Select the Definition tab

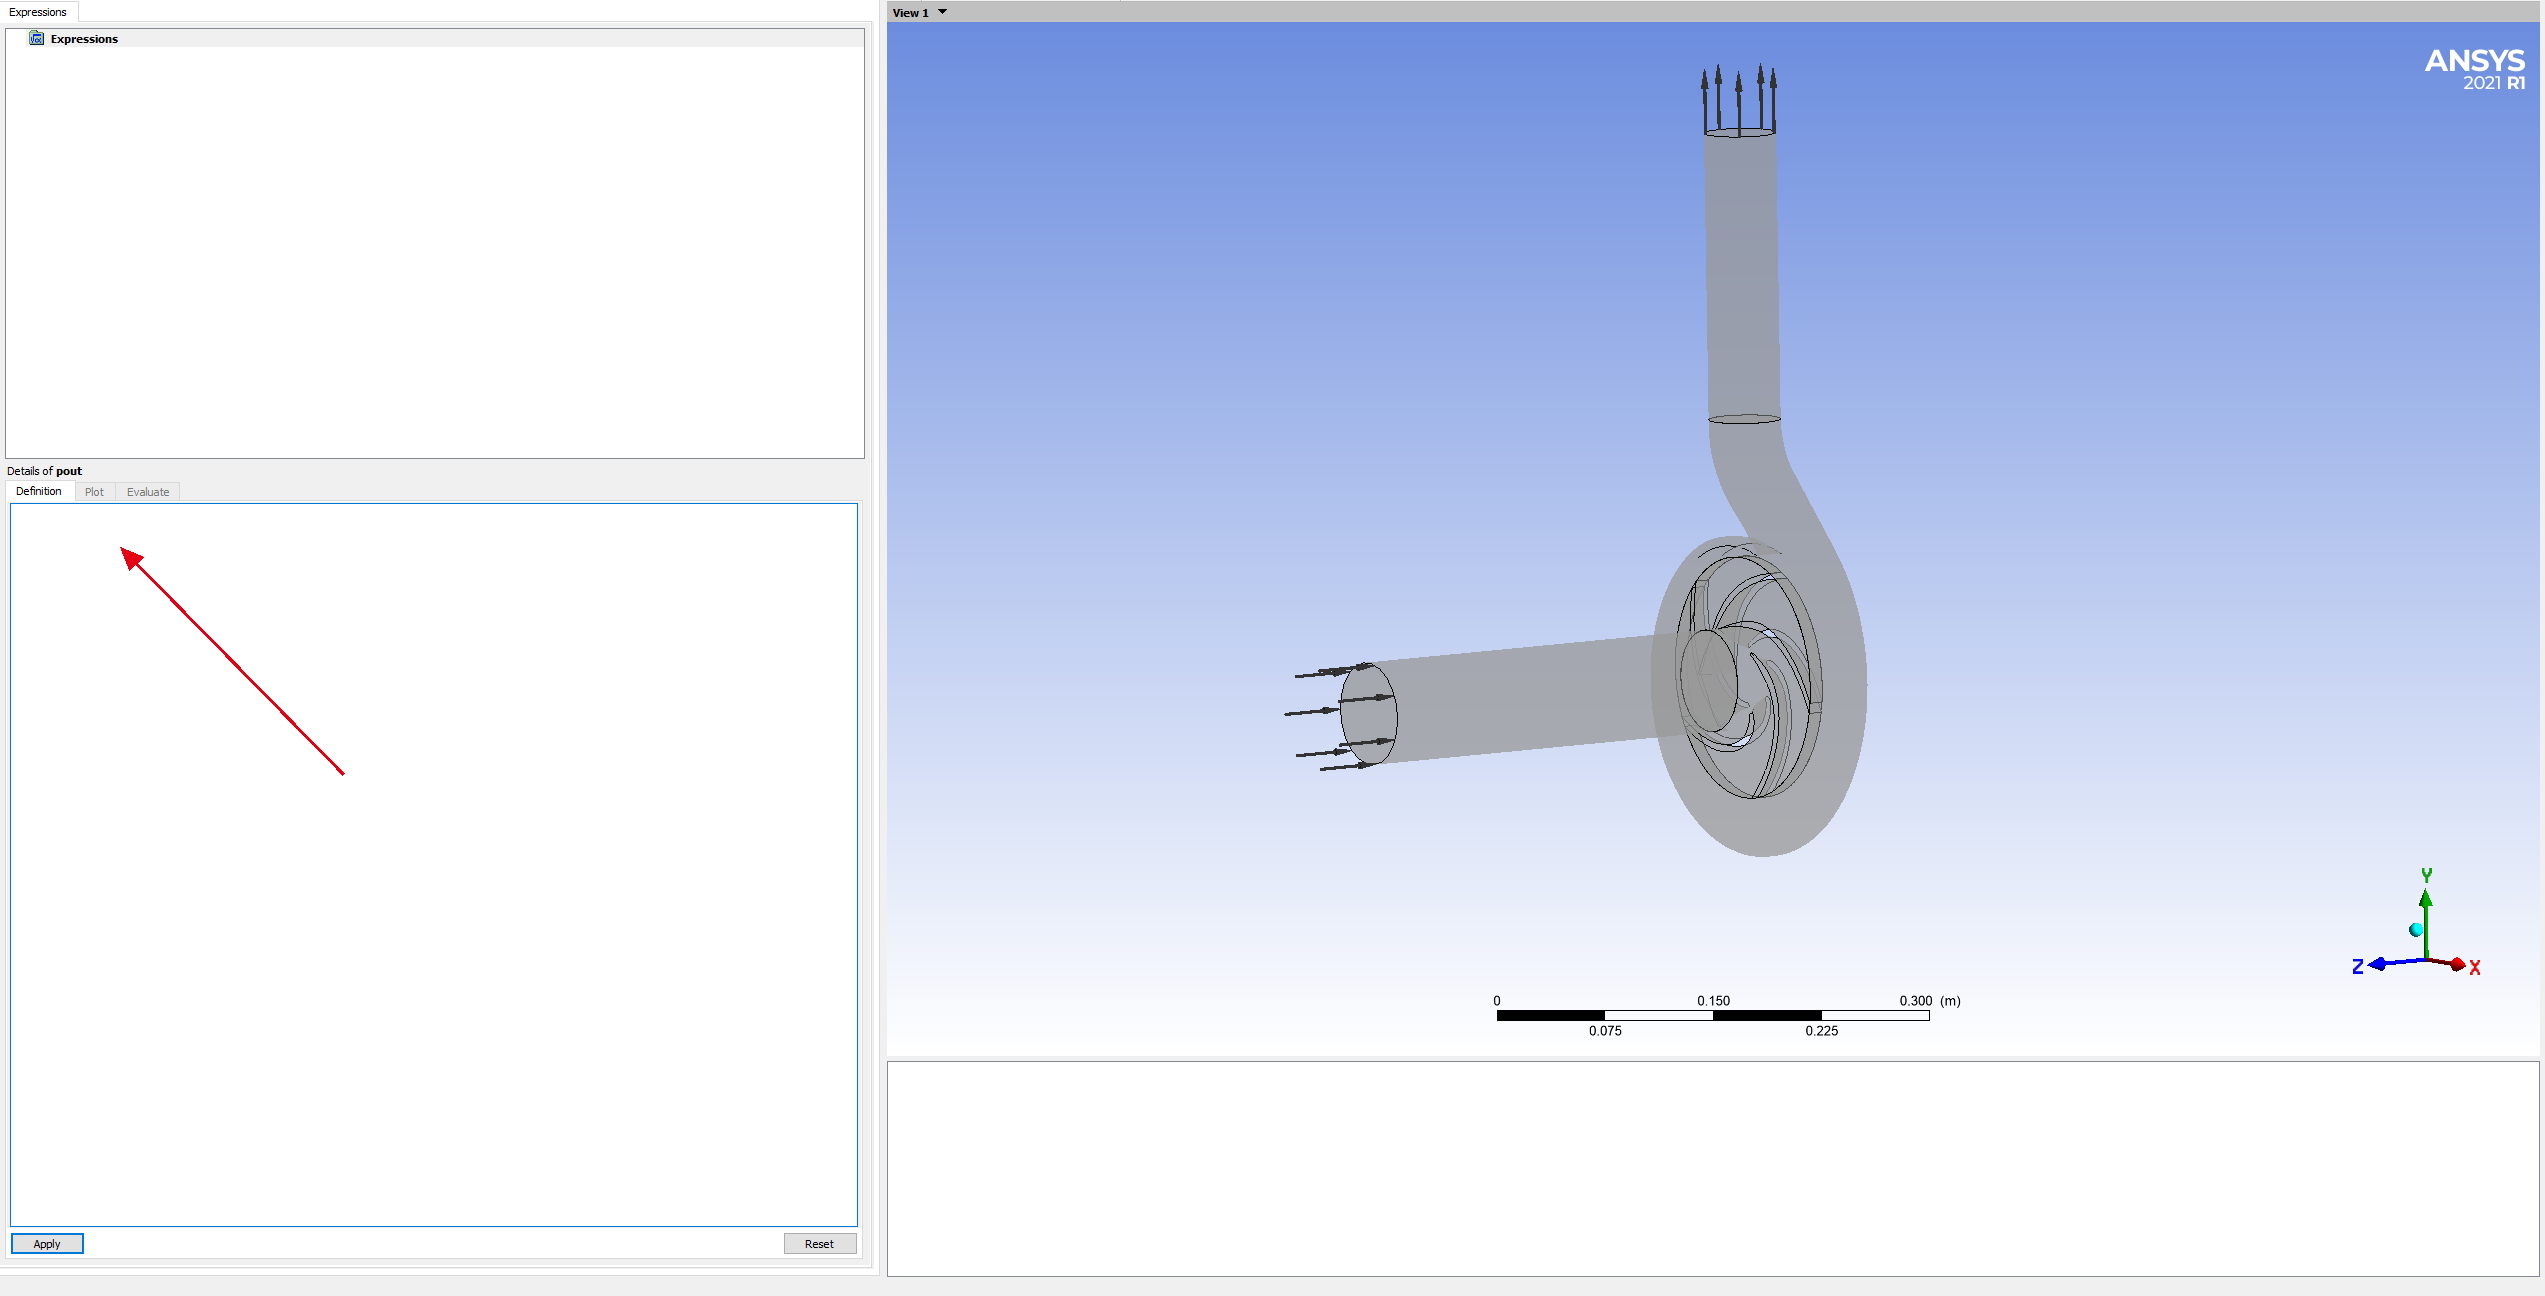[39, 491]
